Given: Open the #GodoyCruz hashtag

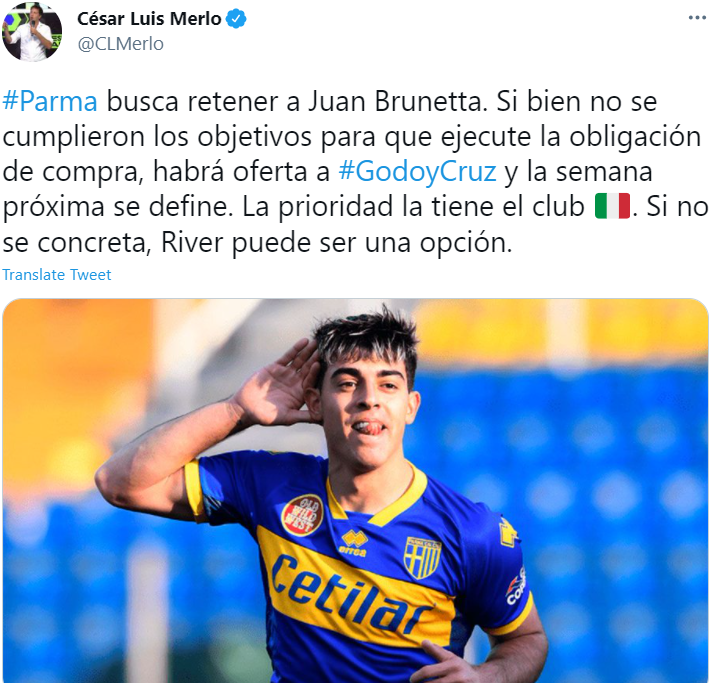Looking at the screenshot, I should coord(417,172).
